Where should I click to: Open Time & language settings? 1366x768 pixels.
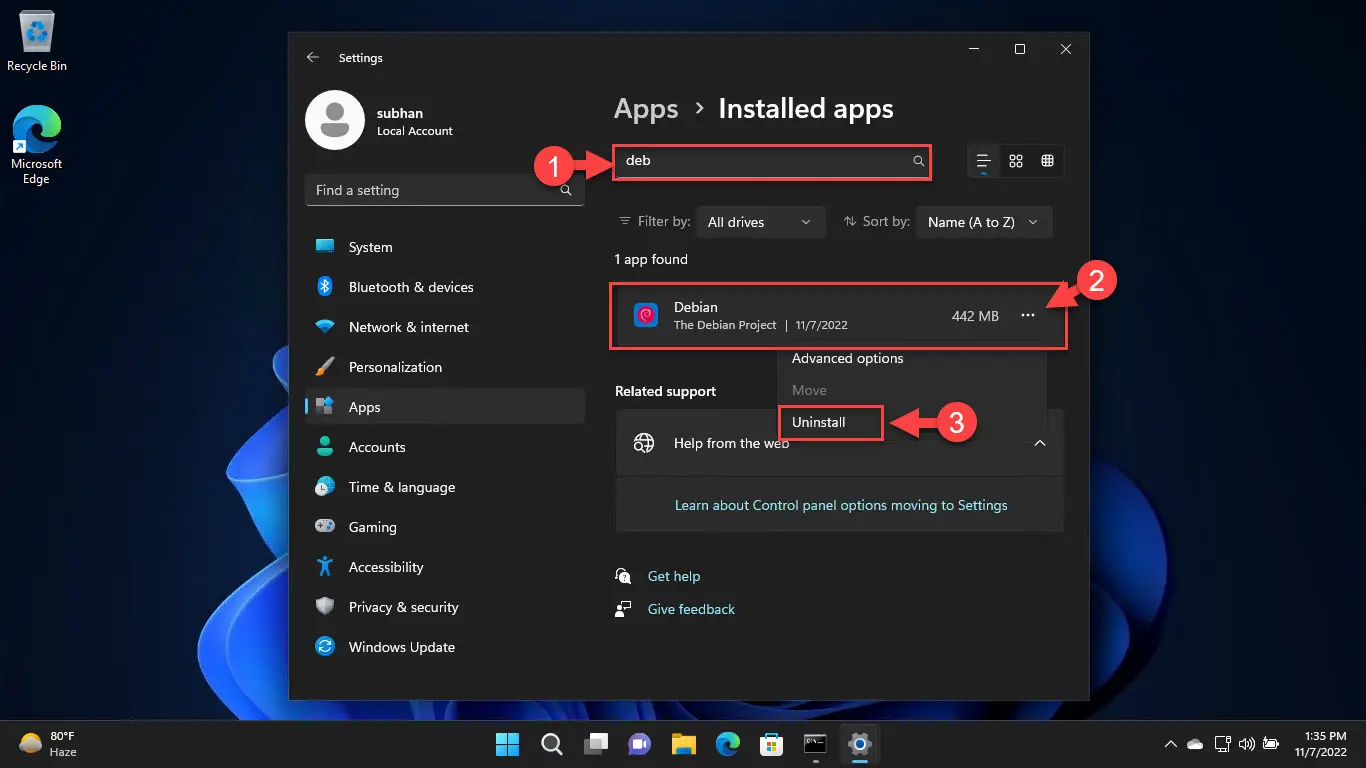coord(445,487)
